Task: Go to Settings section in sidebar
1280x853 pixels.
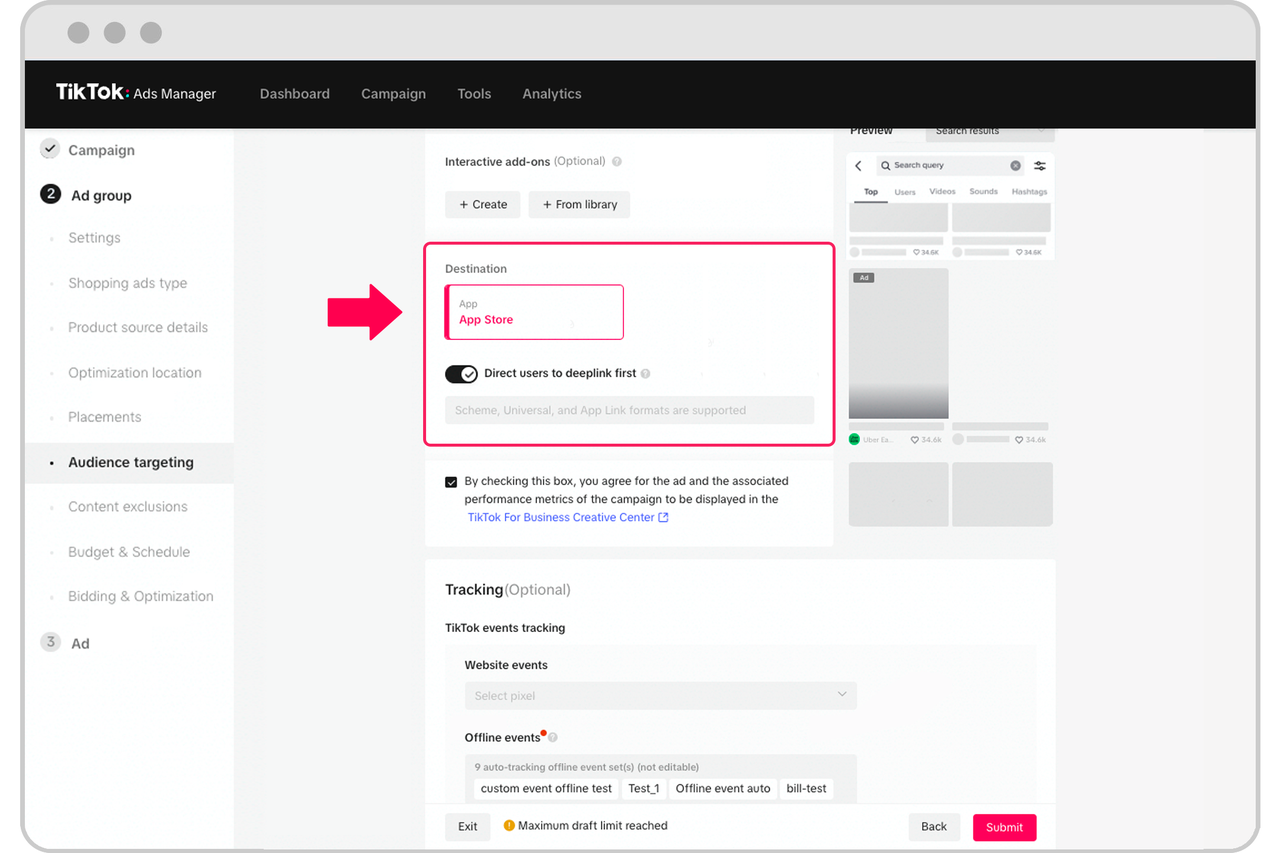Action: [x=94, y=238]
